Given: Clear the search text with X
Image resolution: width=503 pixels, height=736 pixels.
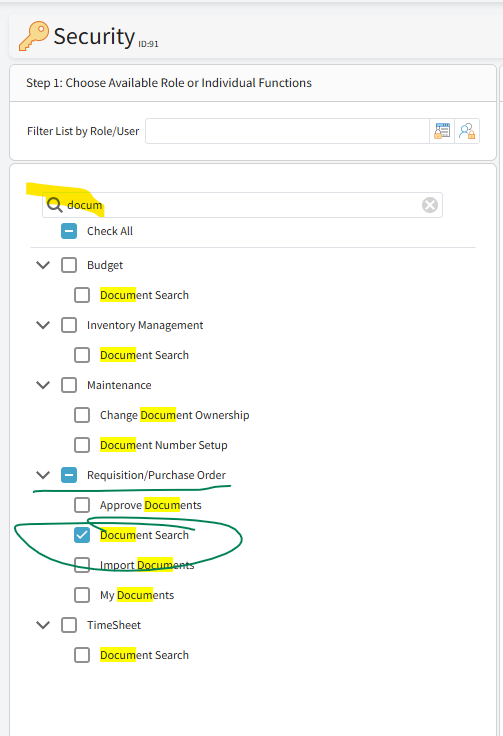Looking at the screenshot, I should (x=430, y=205).
